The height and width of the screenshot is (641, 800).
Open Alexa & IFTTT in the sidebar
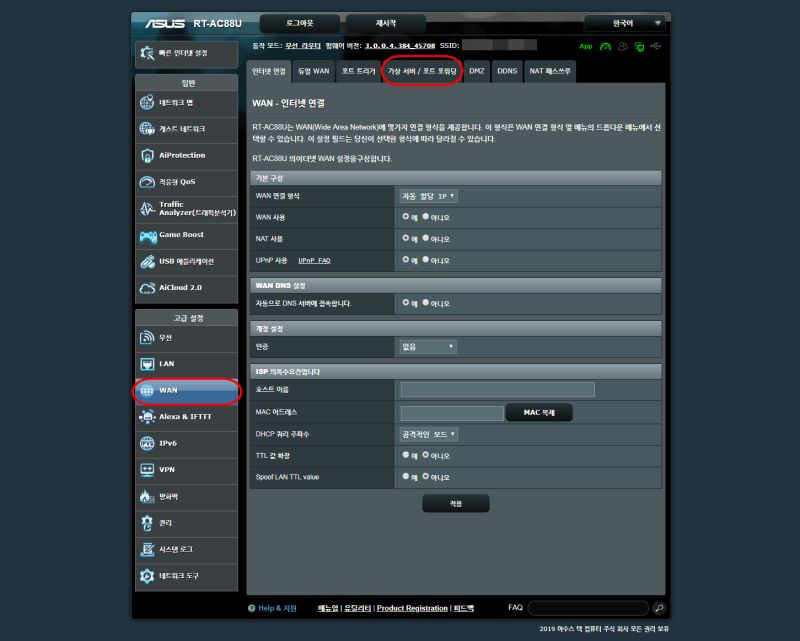186,417
